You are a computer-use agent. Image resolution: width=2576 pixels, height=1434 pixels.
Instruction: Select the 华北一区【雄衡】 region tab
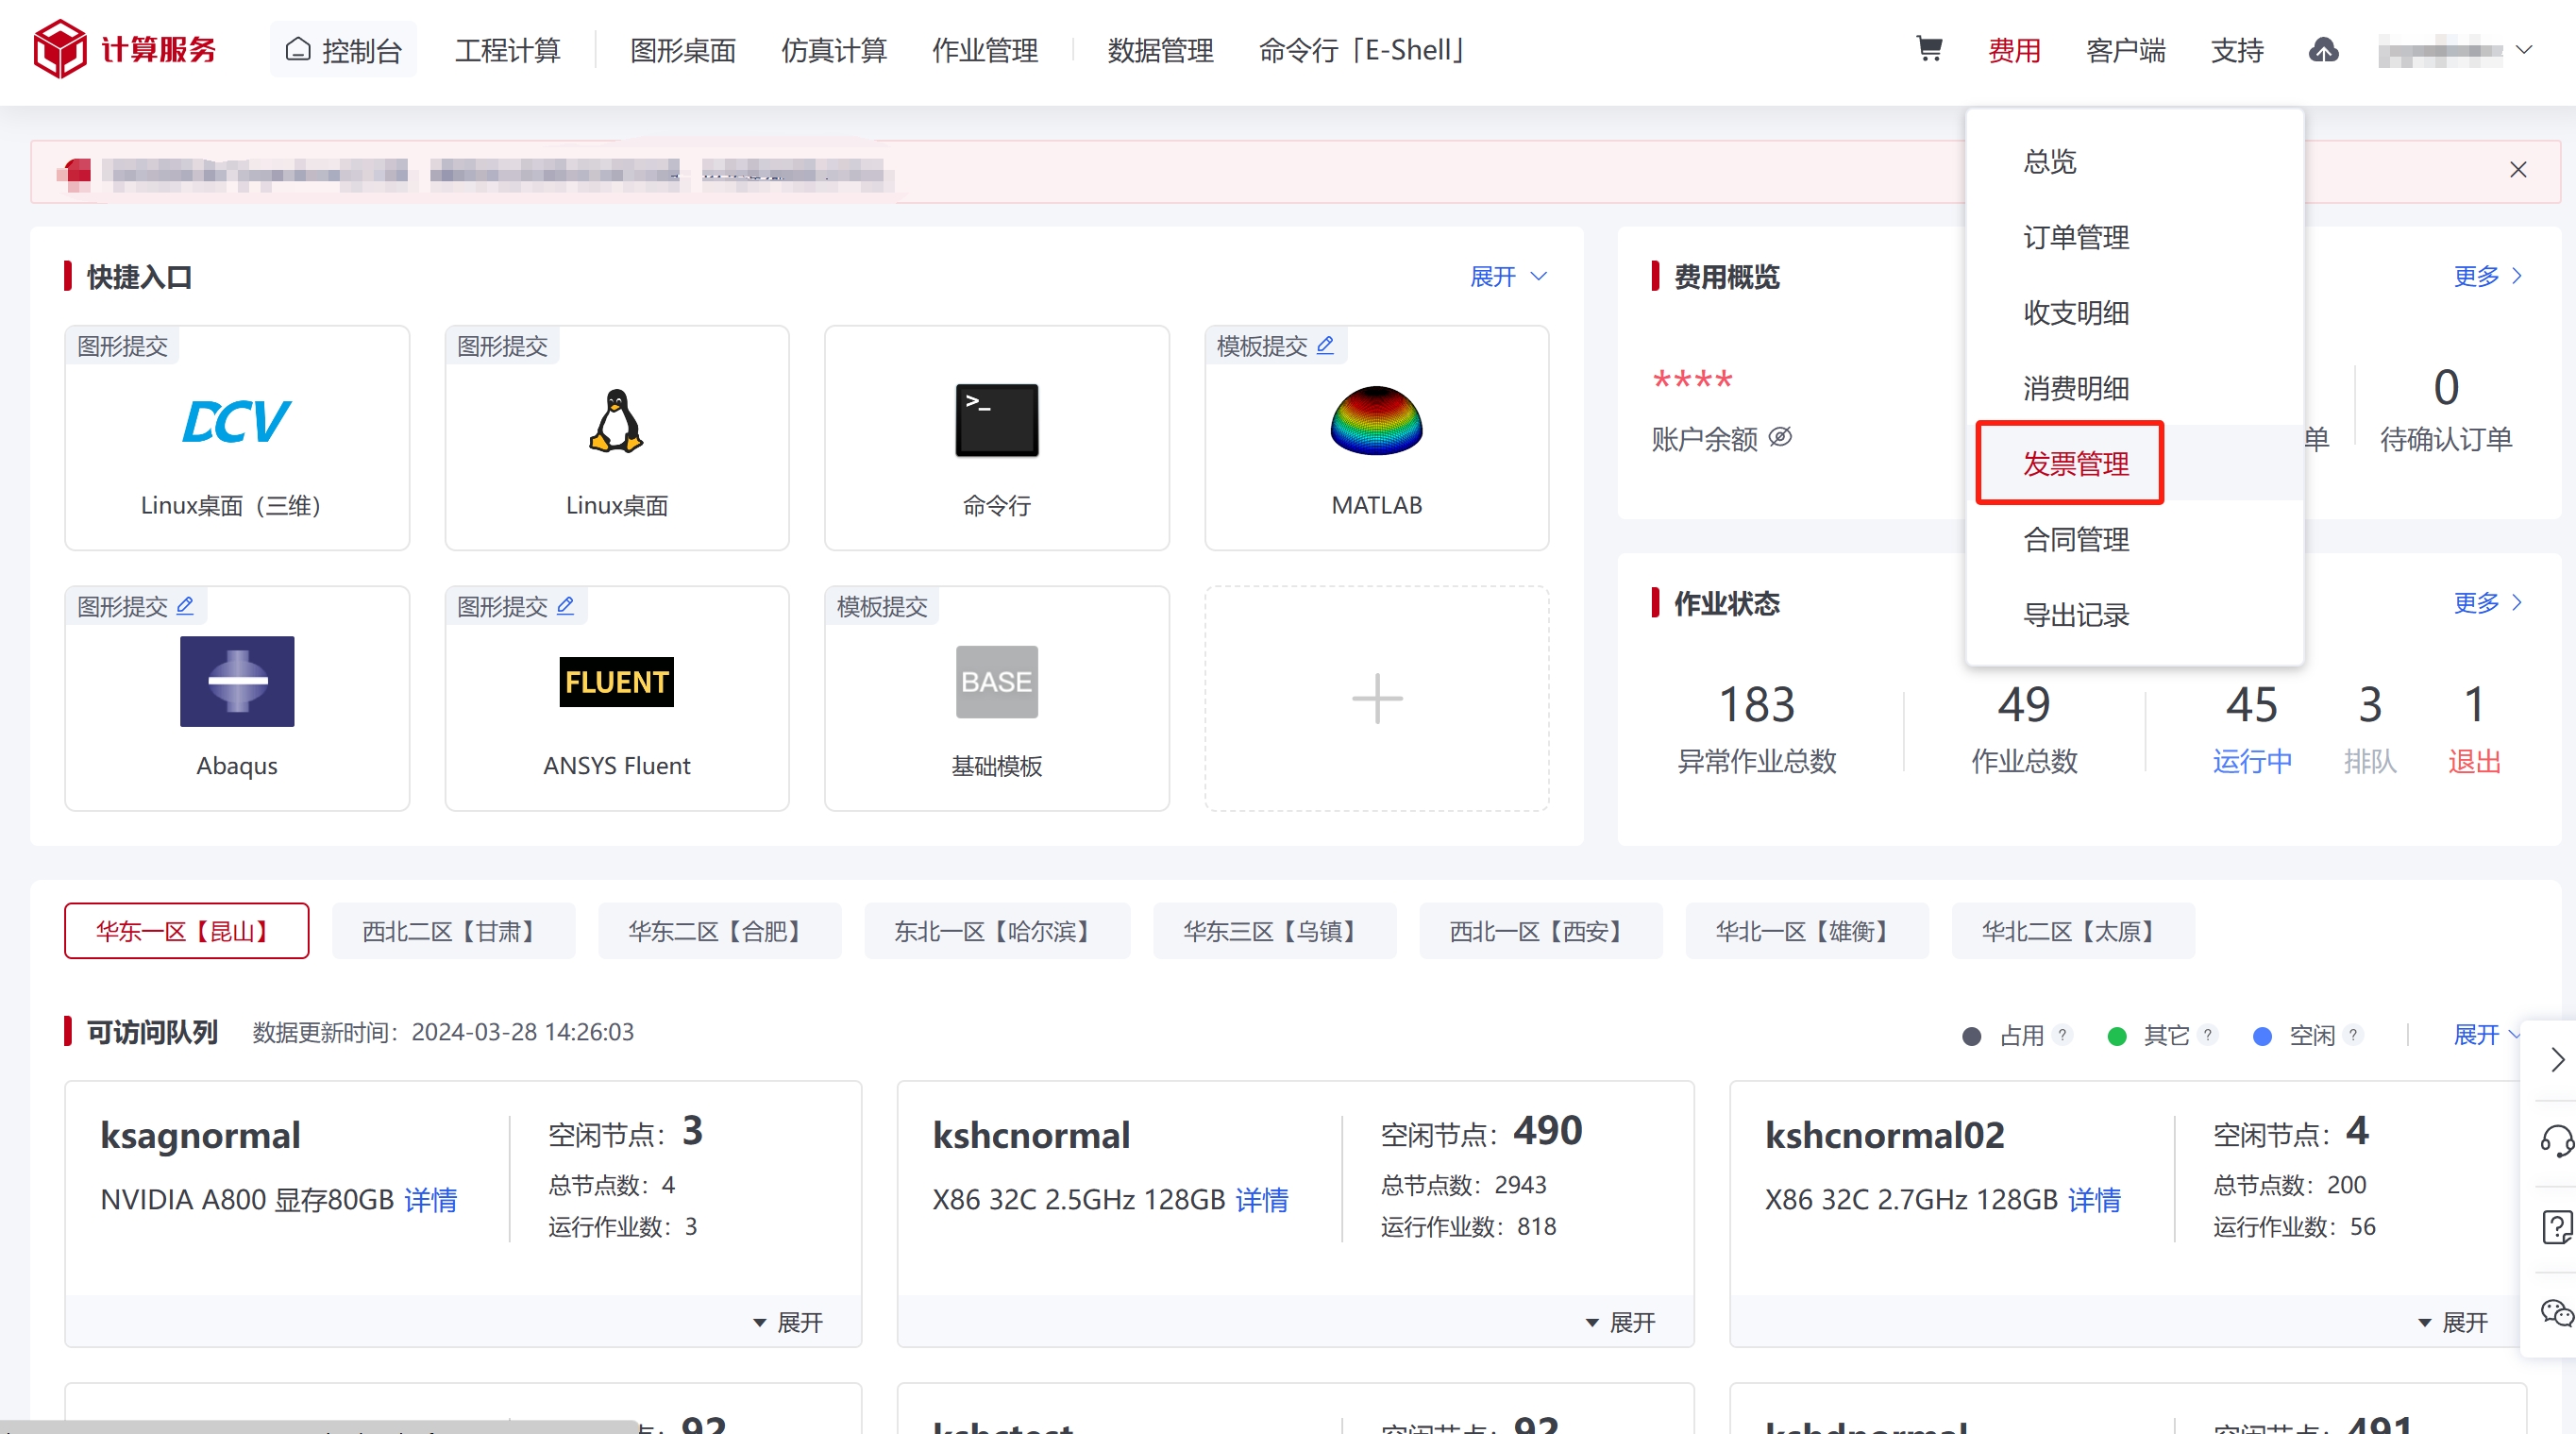[1806, 931]
